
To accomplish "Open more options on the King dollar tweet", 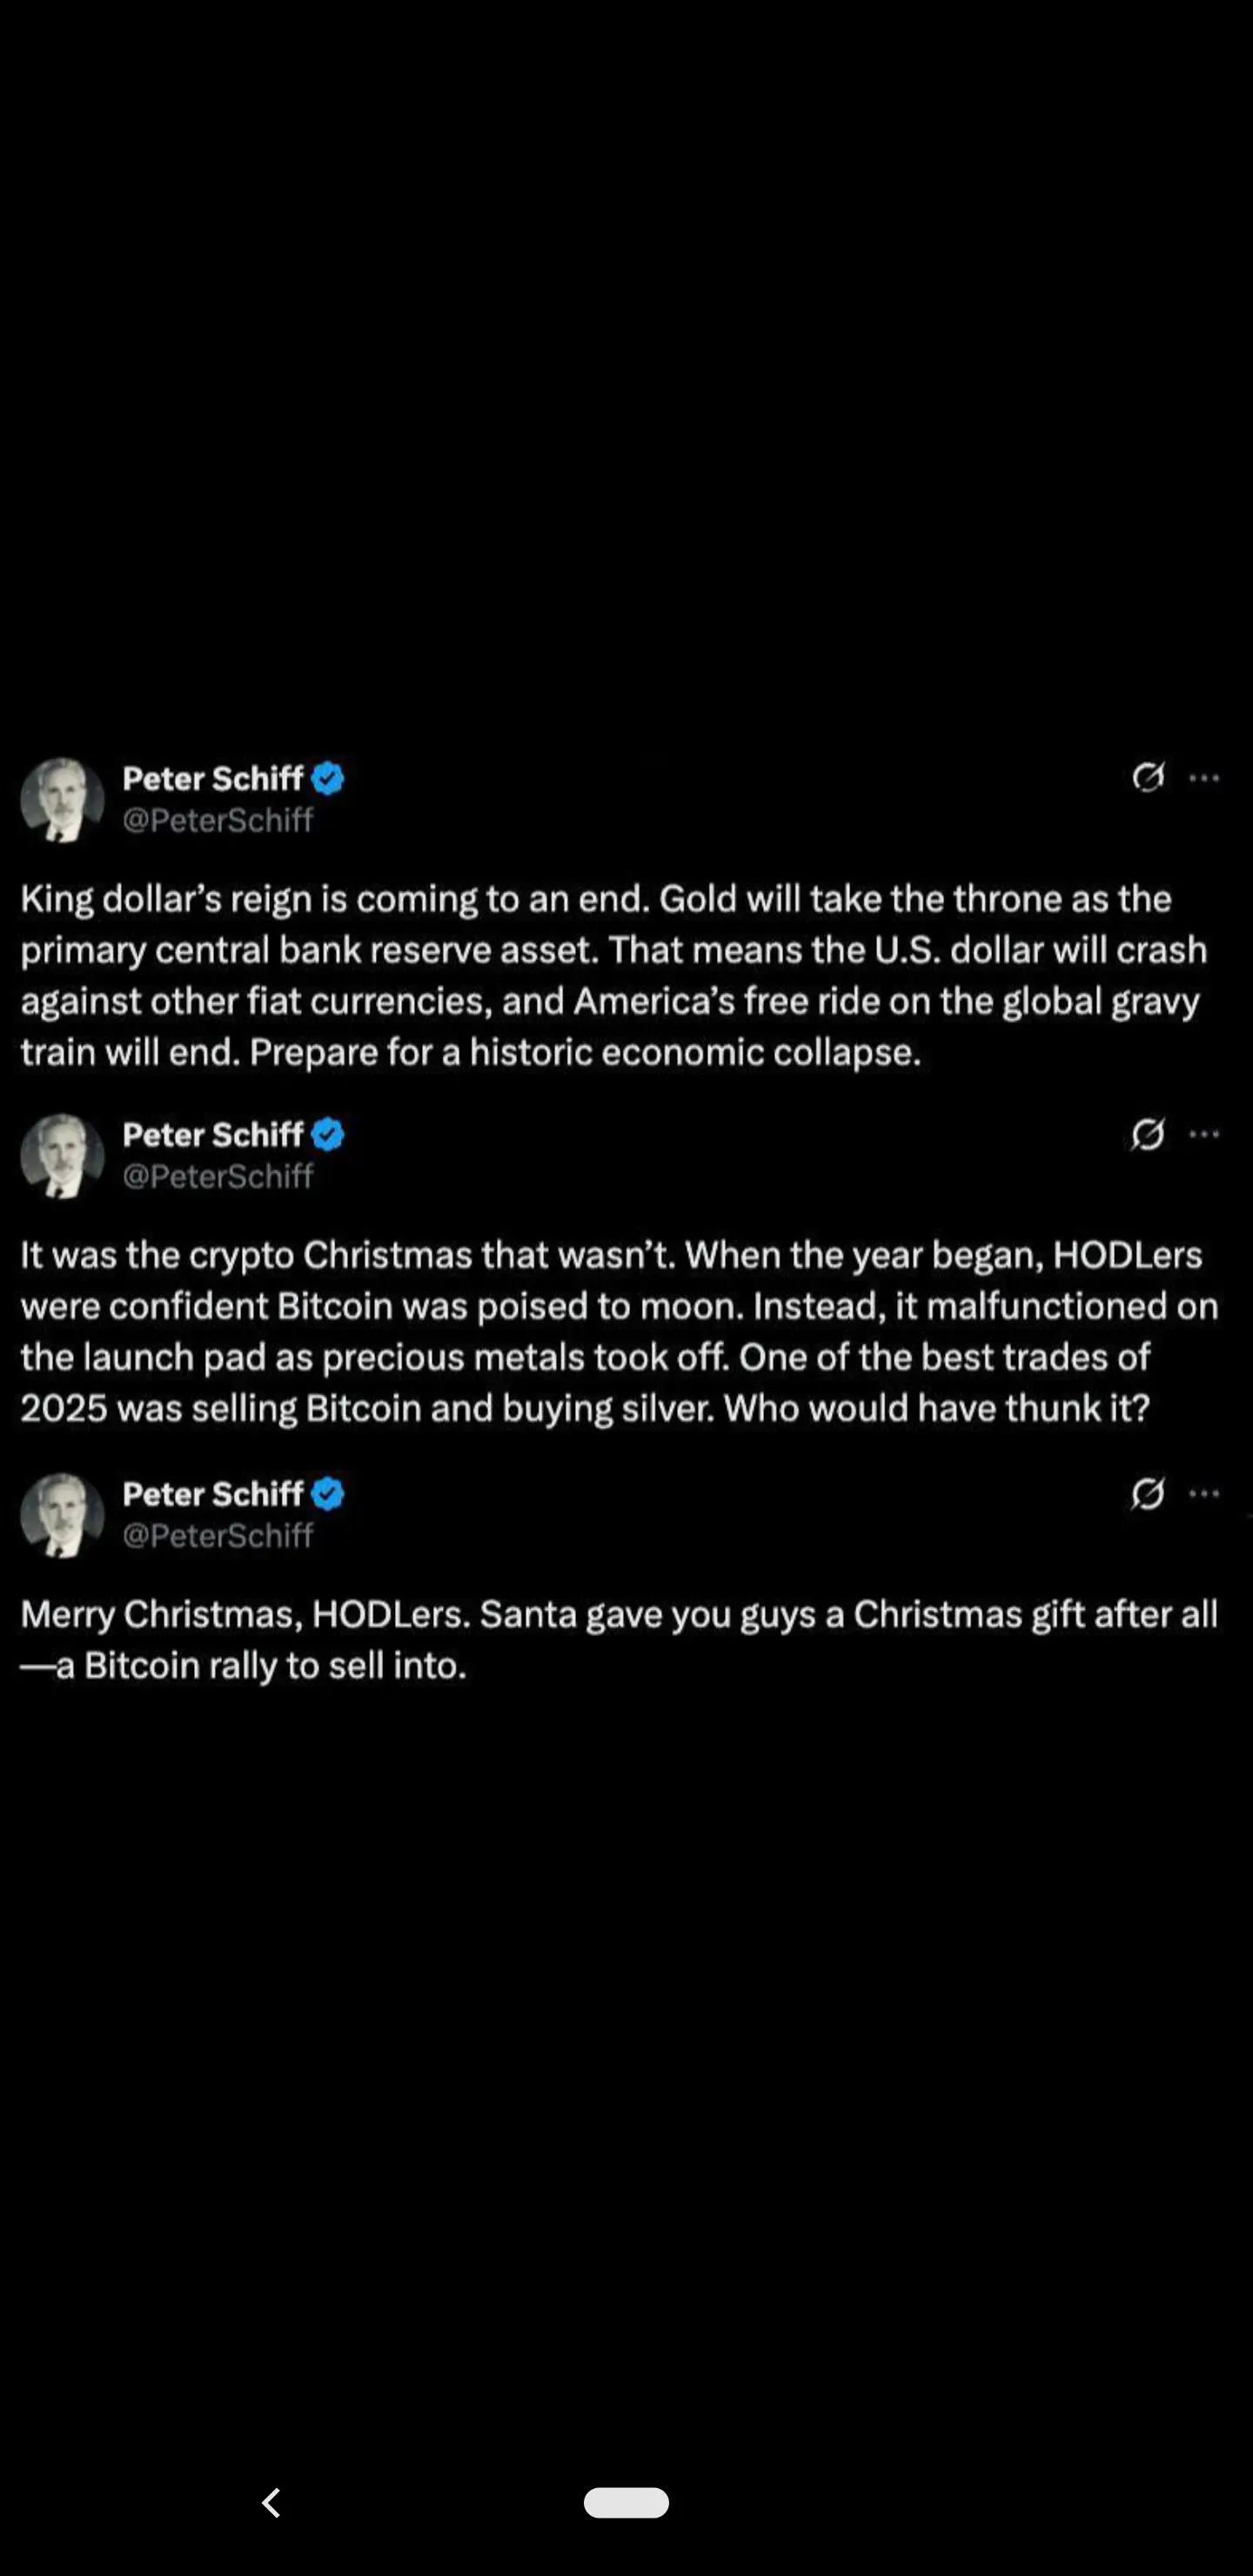I will [1204, 778].
